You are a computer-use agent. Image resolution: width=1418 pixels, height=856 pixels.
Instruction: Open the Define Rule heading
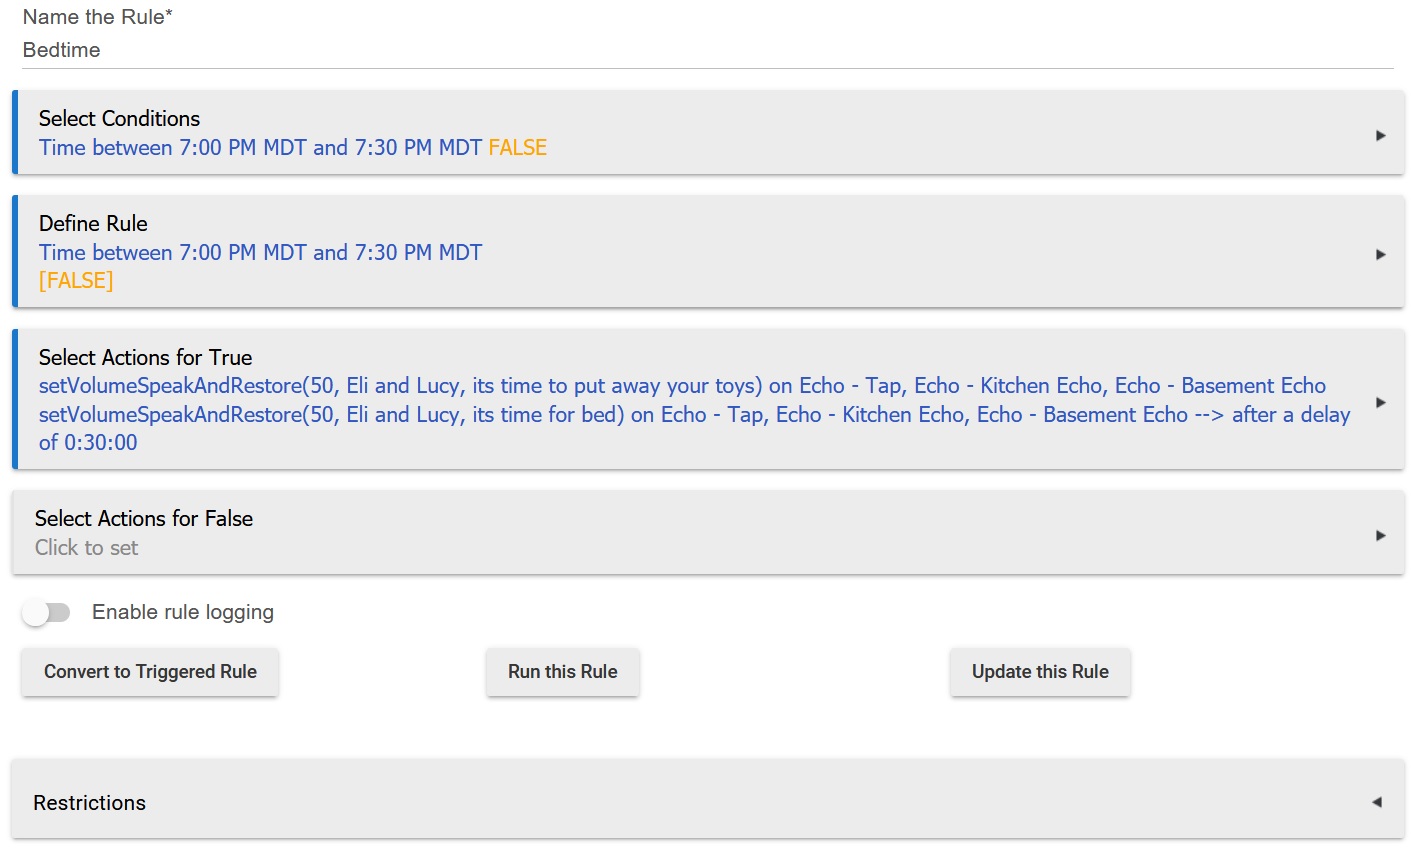tap(93, 223)
